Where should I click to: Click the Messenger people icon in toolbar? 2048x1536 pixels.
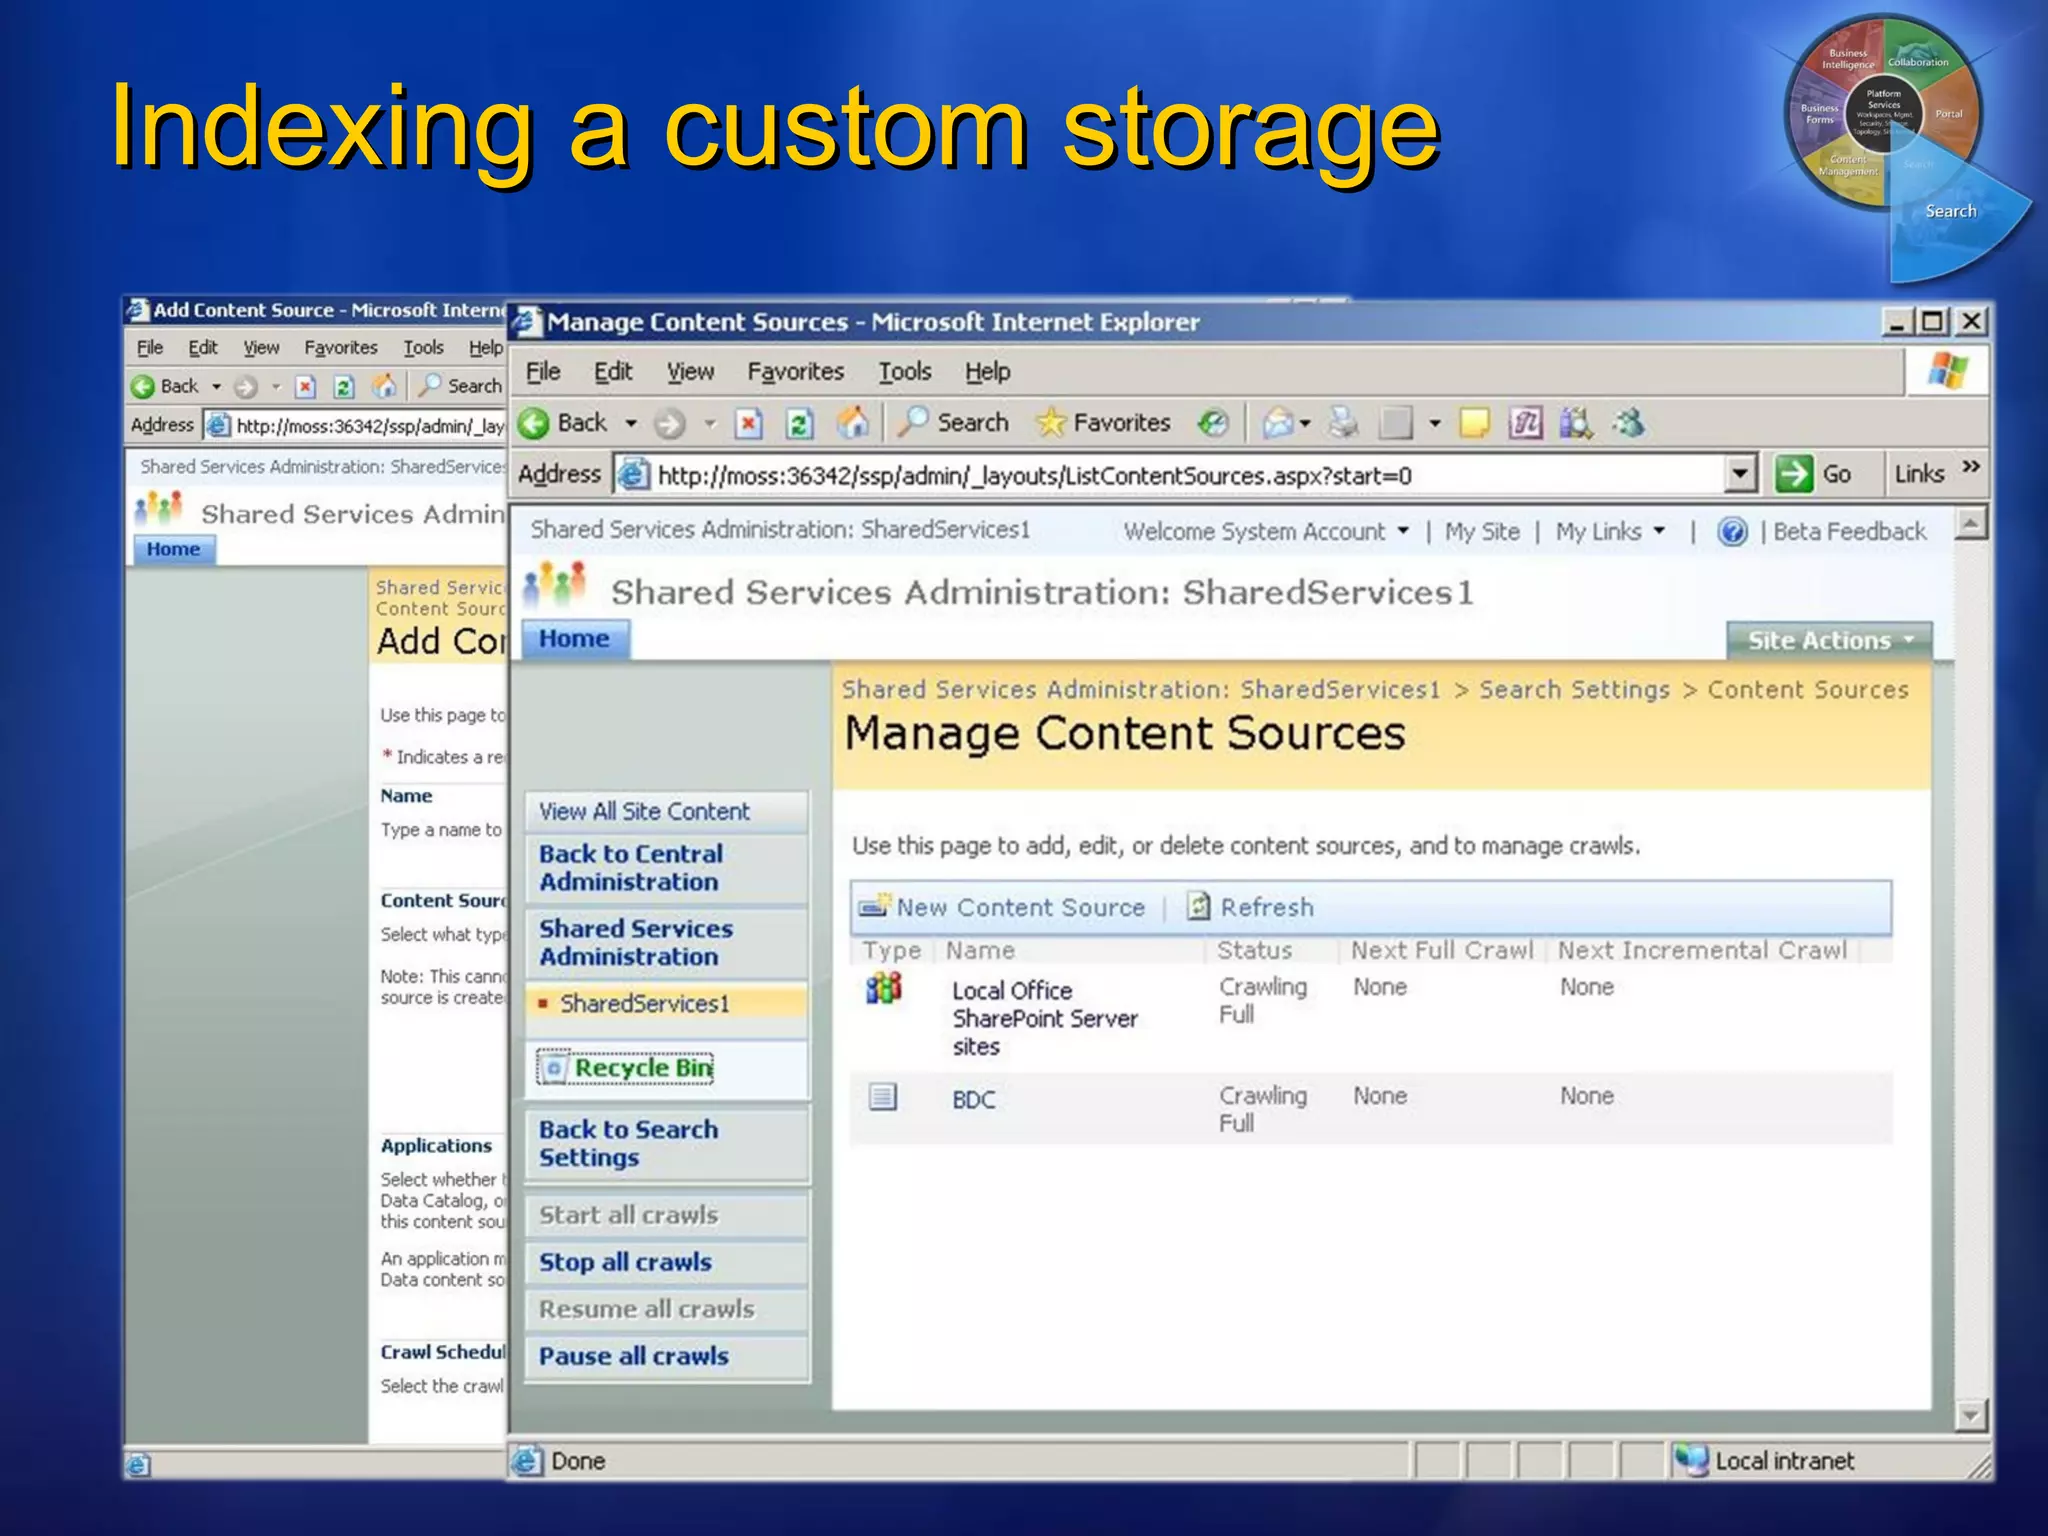pyautogui.click(x=1629, y=424)
